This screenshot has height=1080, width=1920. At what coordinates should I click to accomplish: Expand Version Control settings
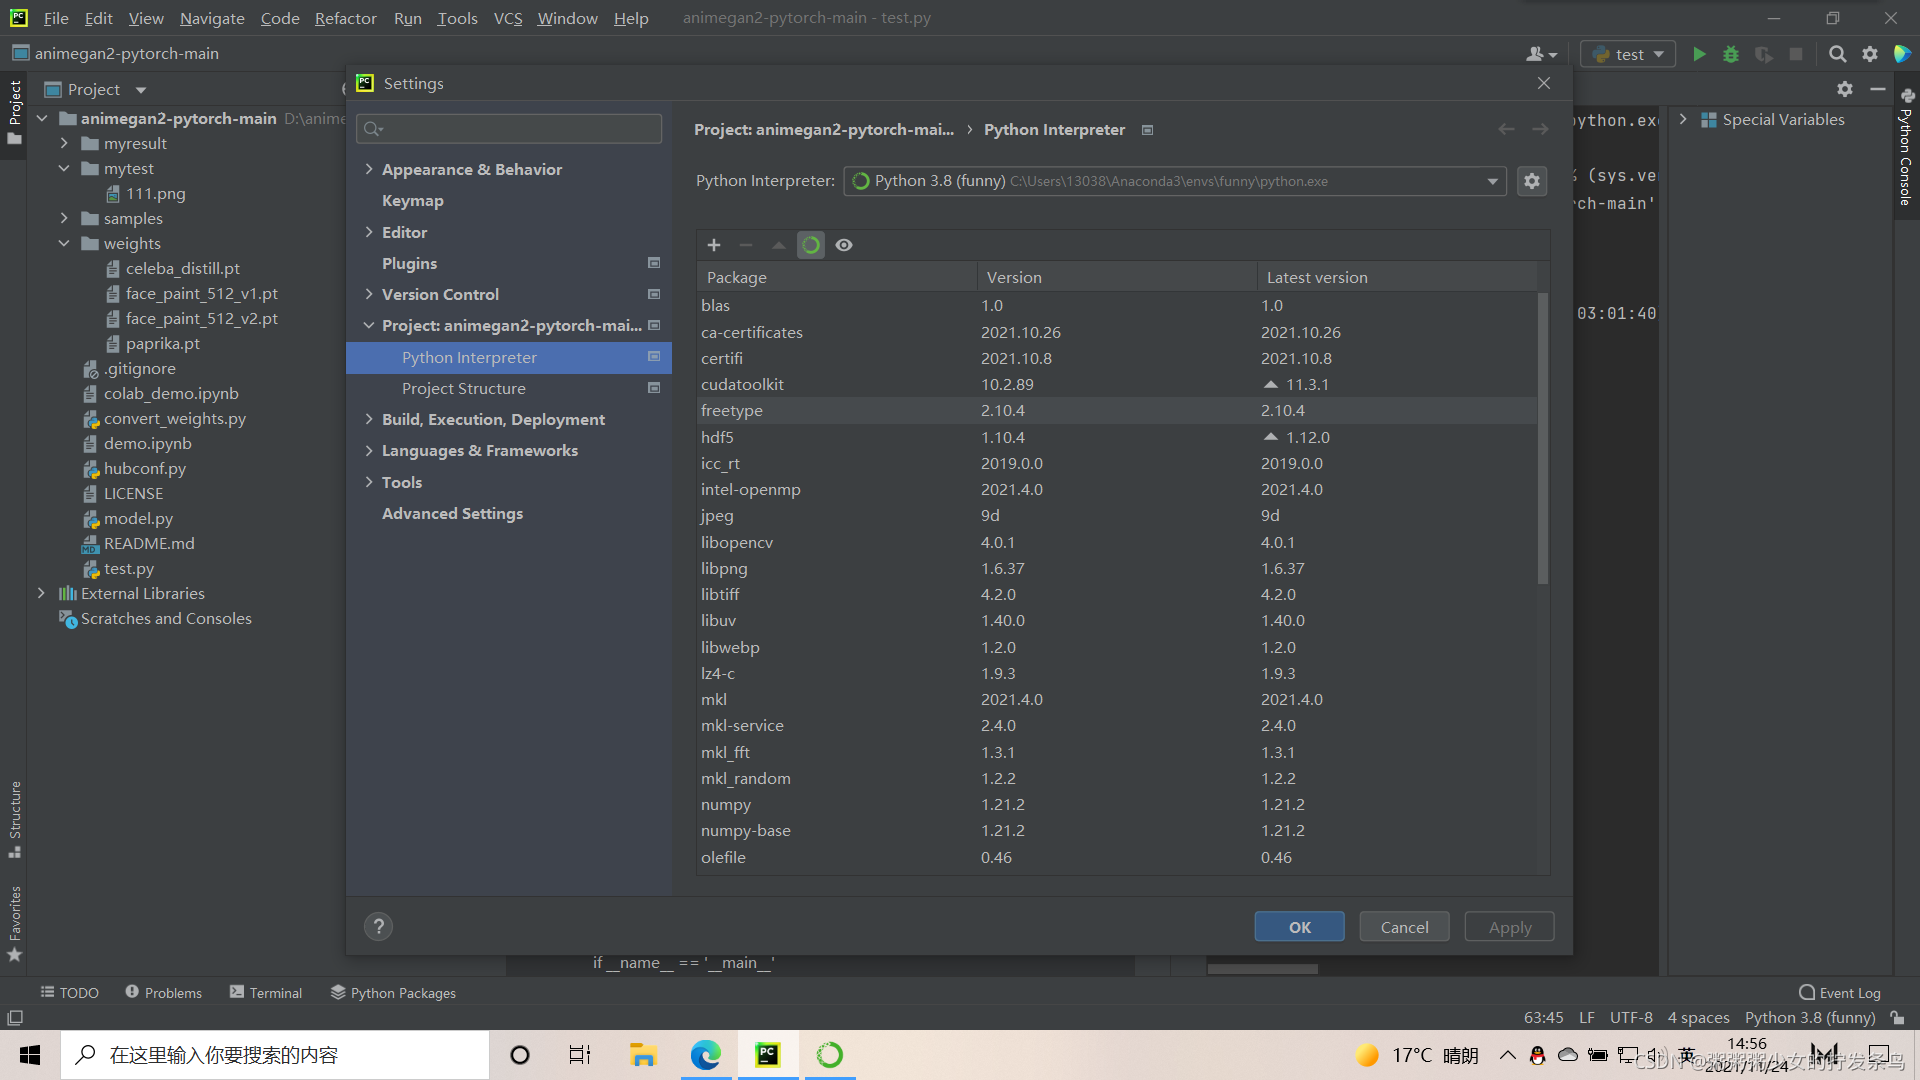(x=369, y=294)
